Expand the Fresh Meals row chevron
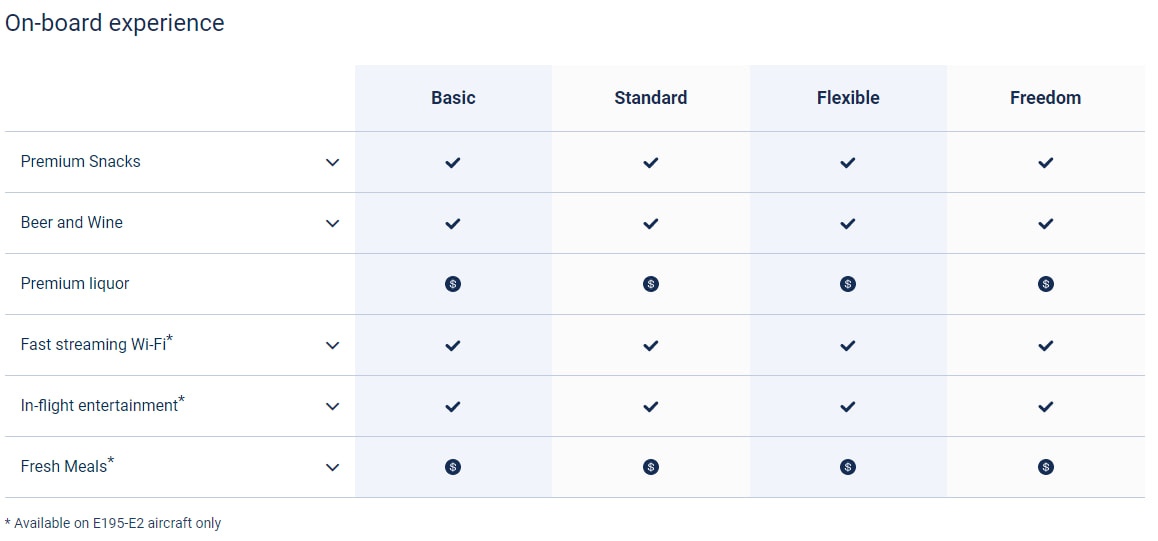Screen dimensions: 1158x541 coord(333,467)
